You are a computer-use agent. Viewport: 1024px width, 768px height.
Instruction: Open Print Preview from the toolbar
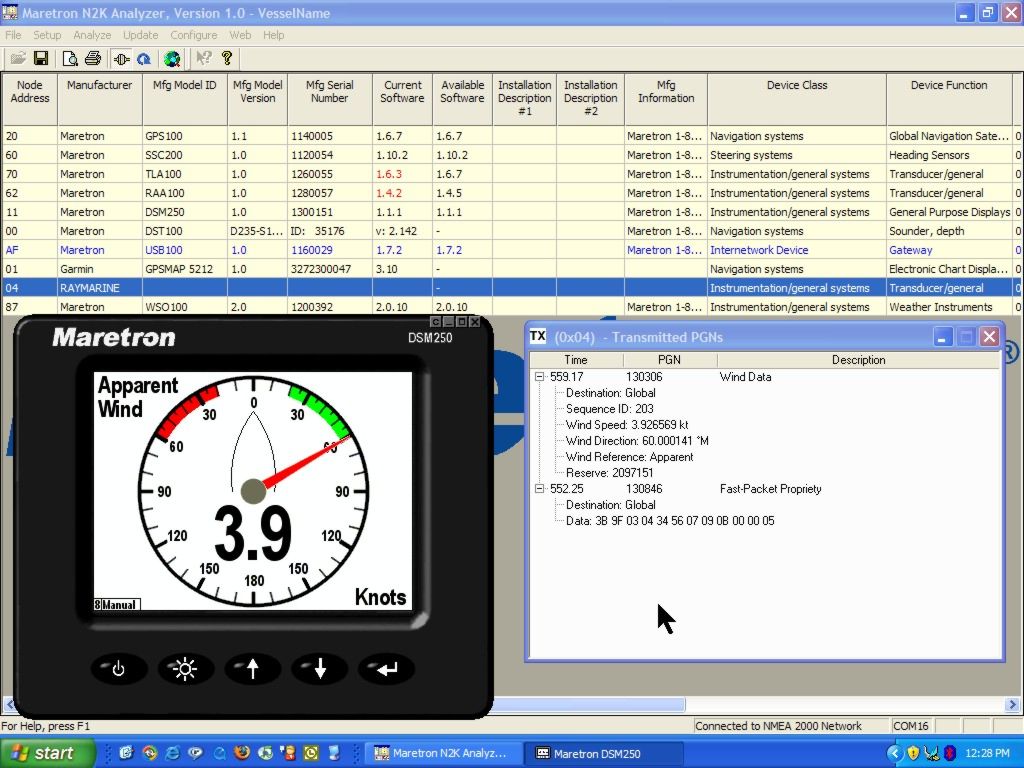(x=70, y=59)
